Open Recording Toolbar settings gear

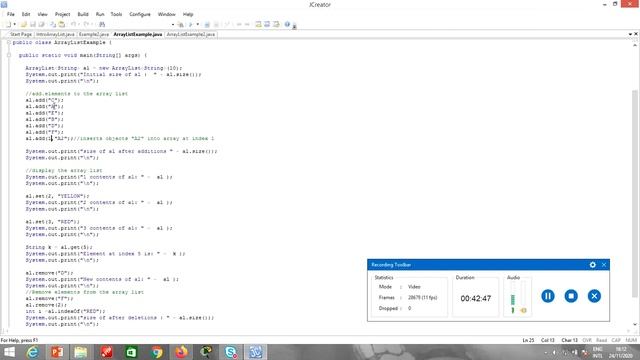pos(593,265)
